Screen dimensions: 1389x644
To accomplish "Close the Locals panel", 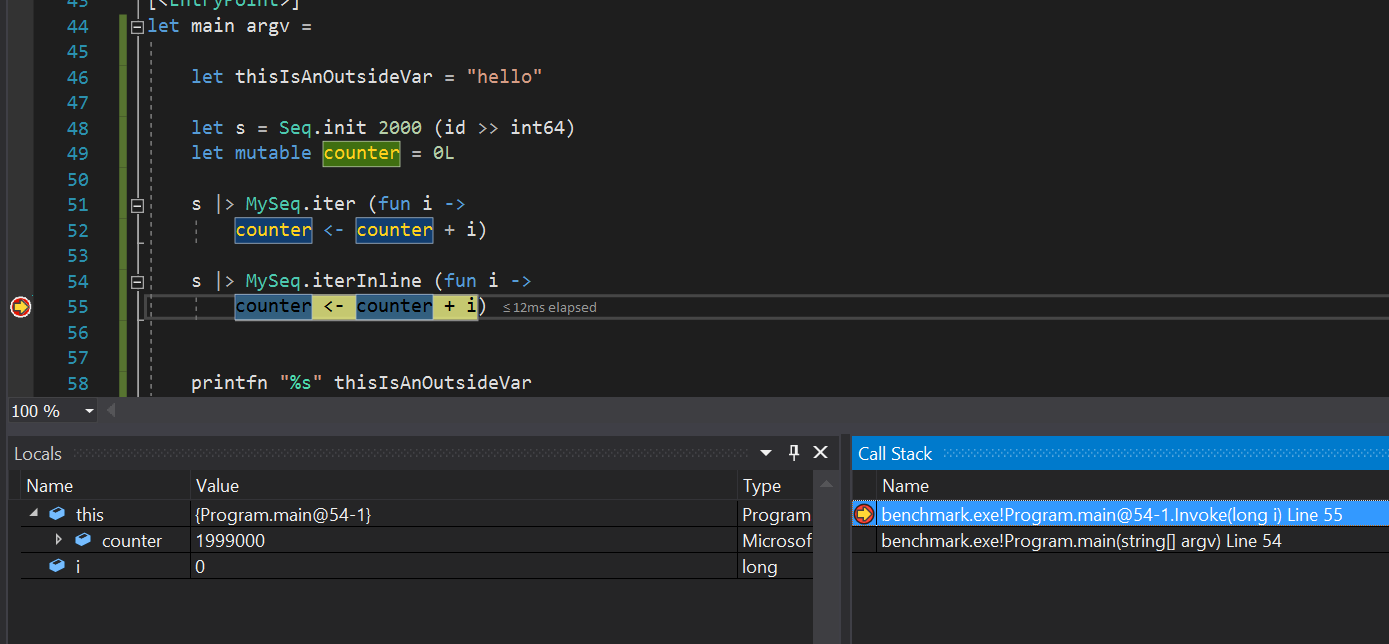I will coord(821,453).
